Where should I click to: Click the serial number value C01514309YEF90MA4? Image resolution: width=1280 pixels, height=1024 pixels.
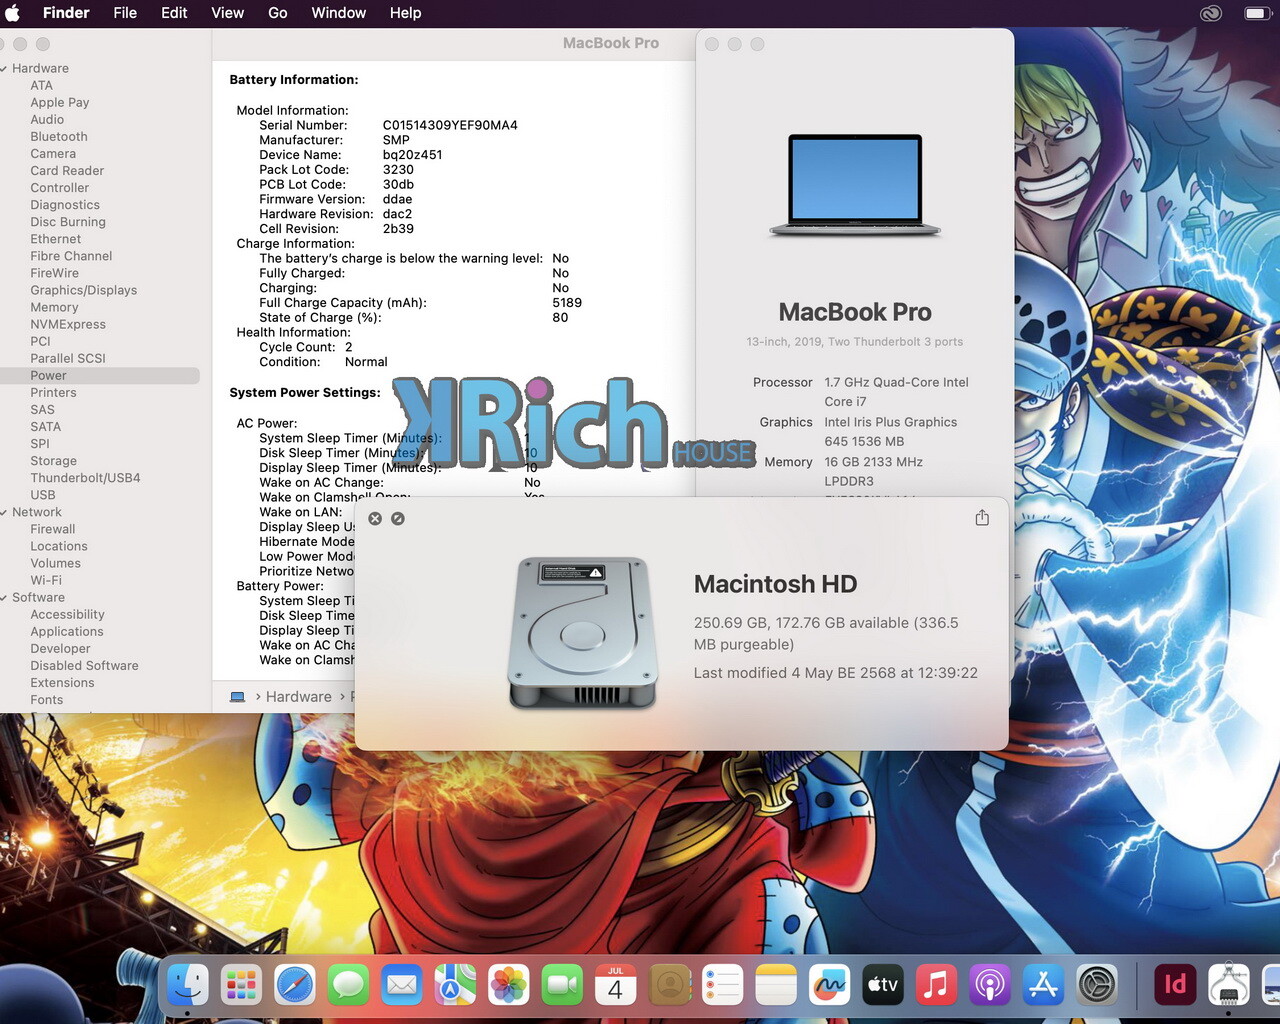coord(450,126)
